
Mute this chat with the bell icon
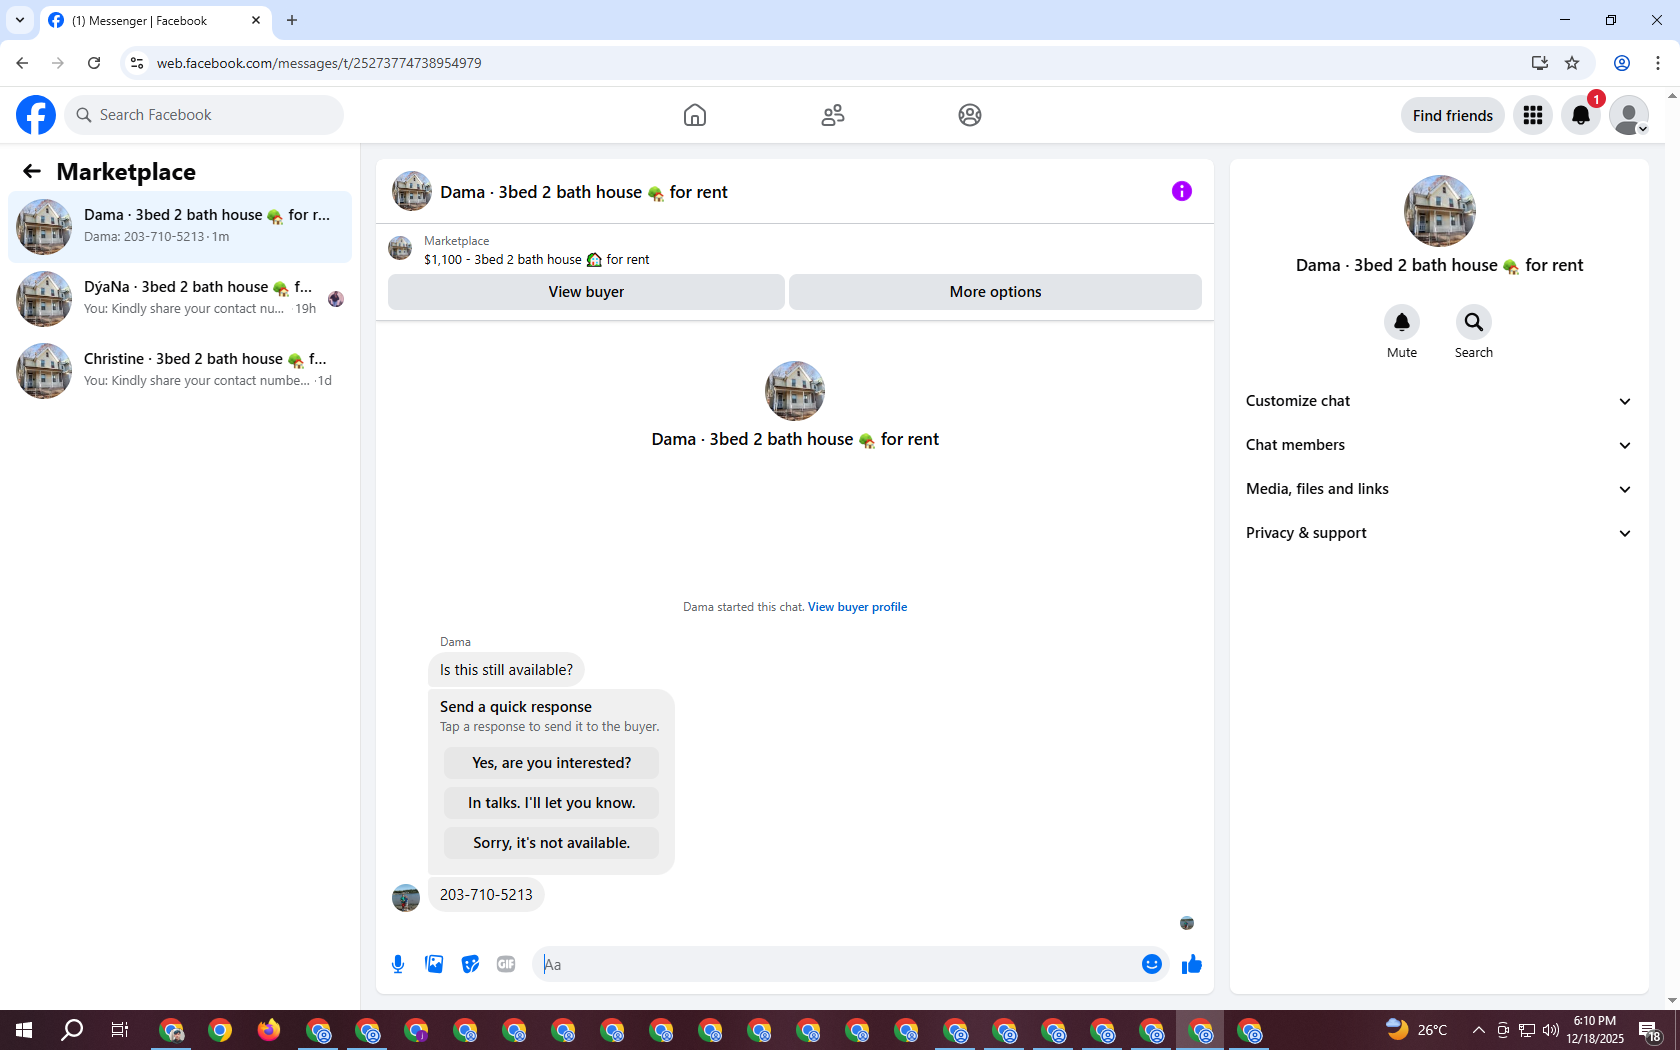tap(1402, 322)
